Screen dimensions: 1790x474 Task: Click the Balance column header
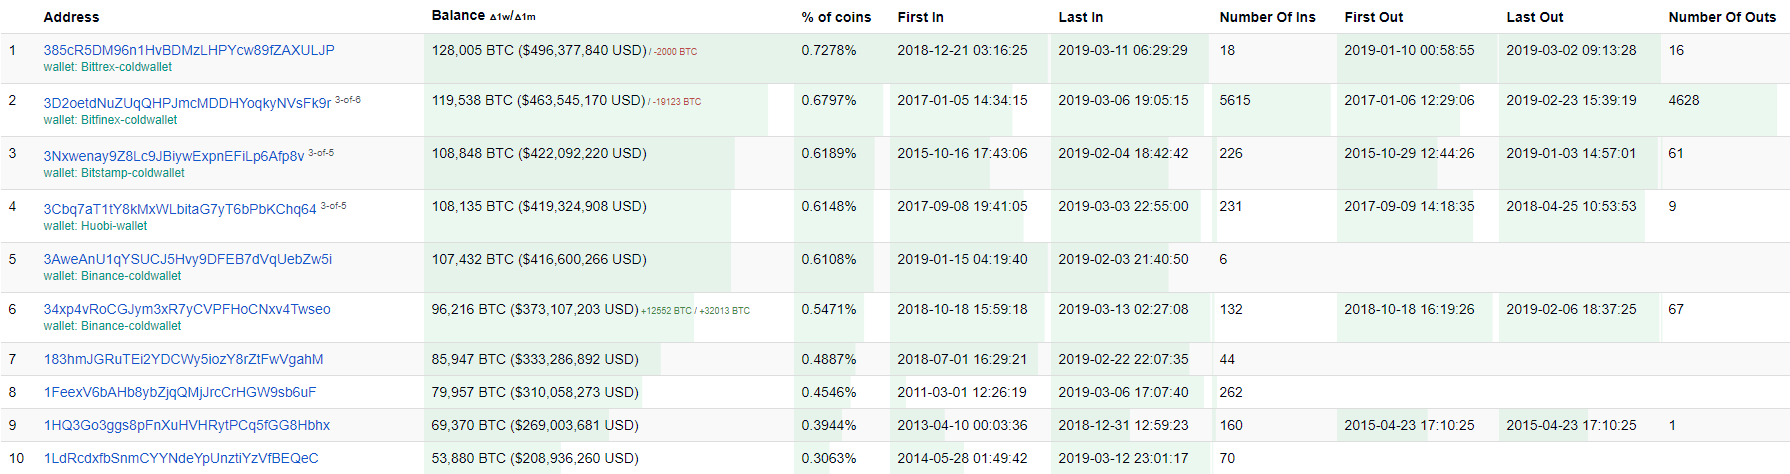click(458, 15)
